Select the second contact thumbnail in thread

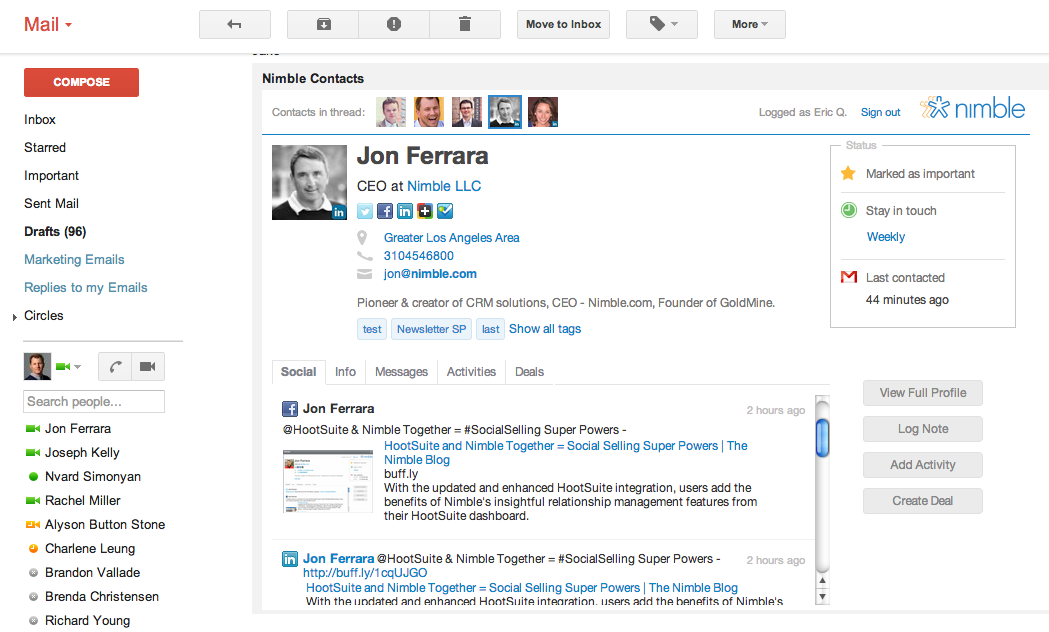(429, 112)
